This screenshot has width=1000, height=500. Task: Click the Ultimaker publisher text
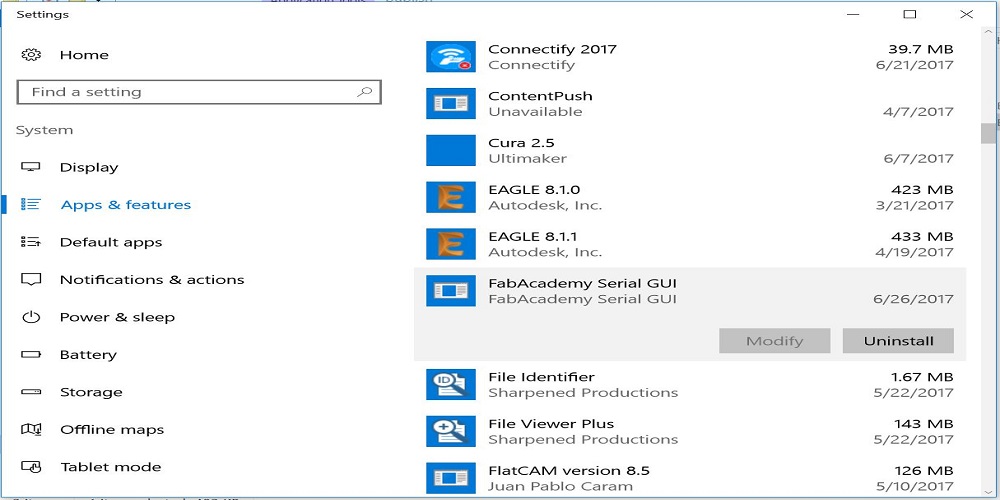pos(527,158)
